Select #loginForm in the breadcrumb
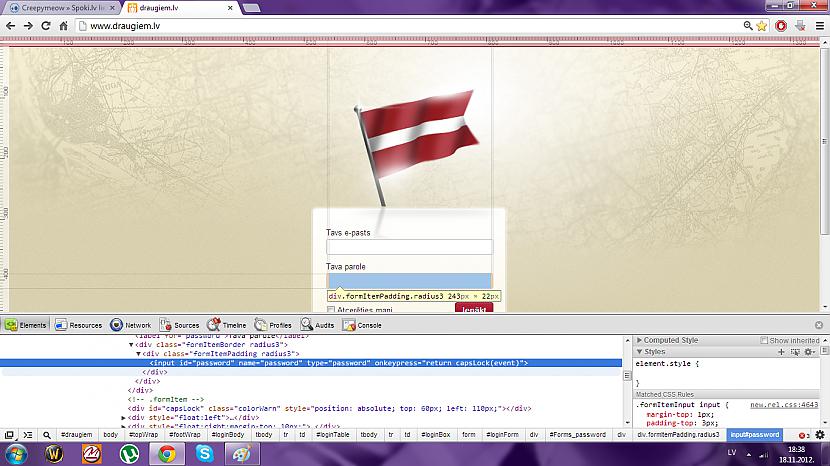Image resolution: width=830 pixels, height=466 pixels. click(502, 435)
